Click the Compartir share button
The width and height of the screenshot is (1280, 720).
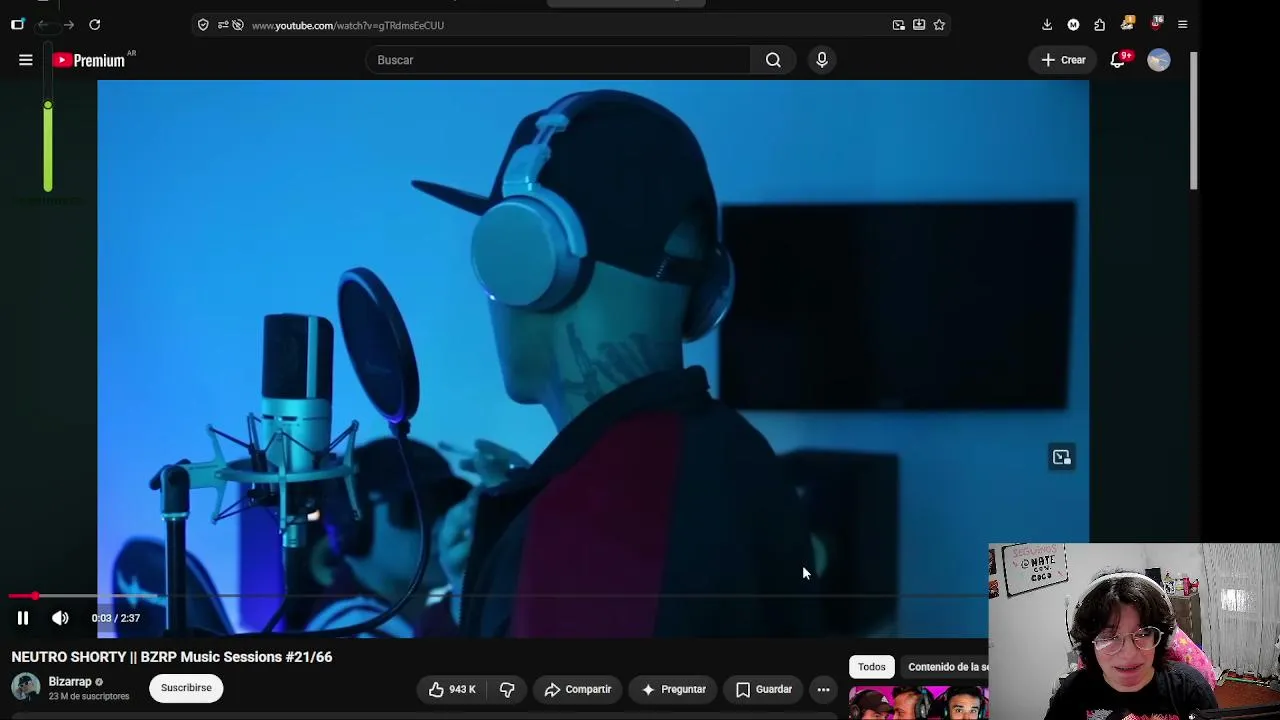coord(578,689)
